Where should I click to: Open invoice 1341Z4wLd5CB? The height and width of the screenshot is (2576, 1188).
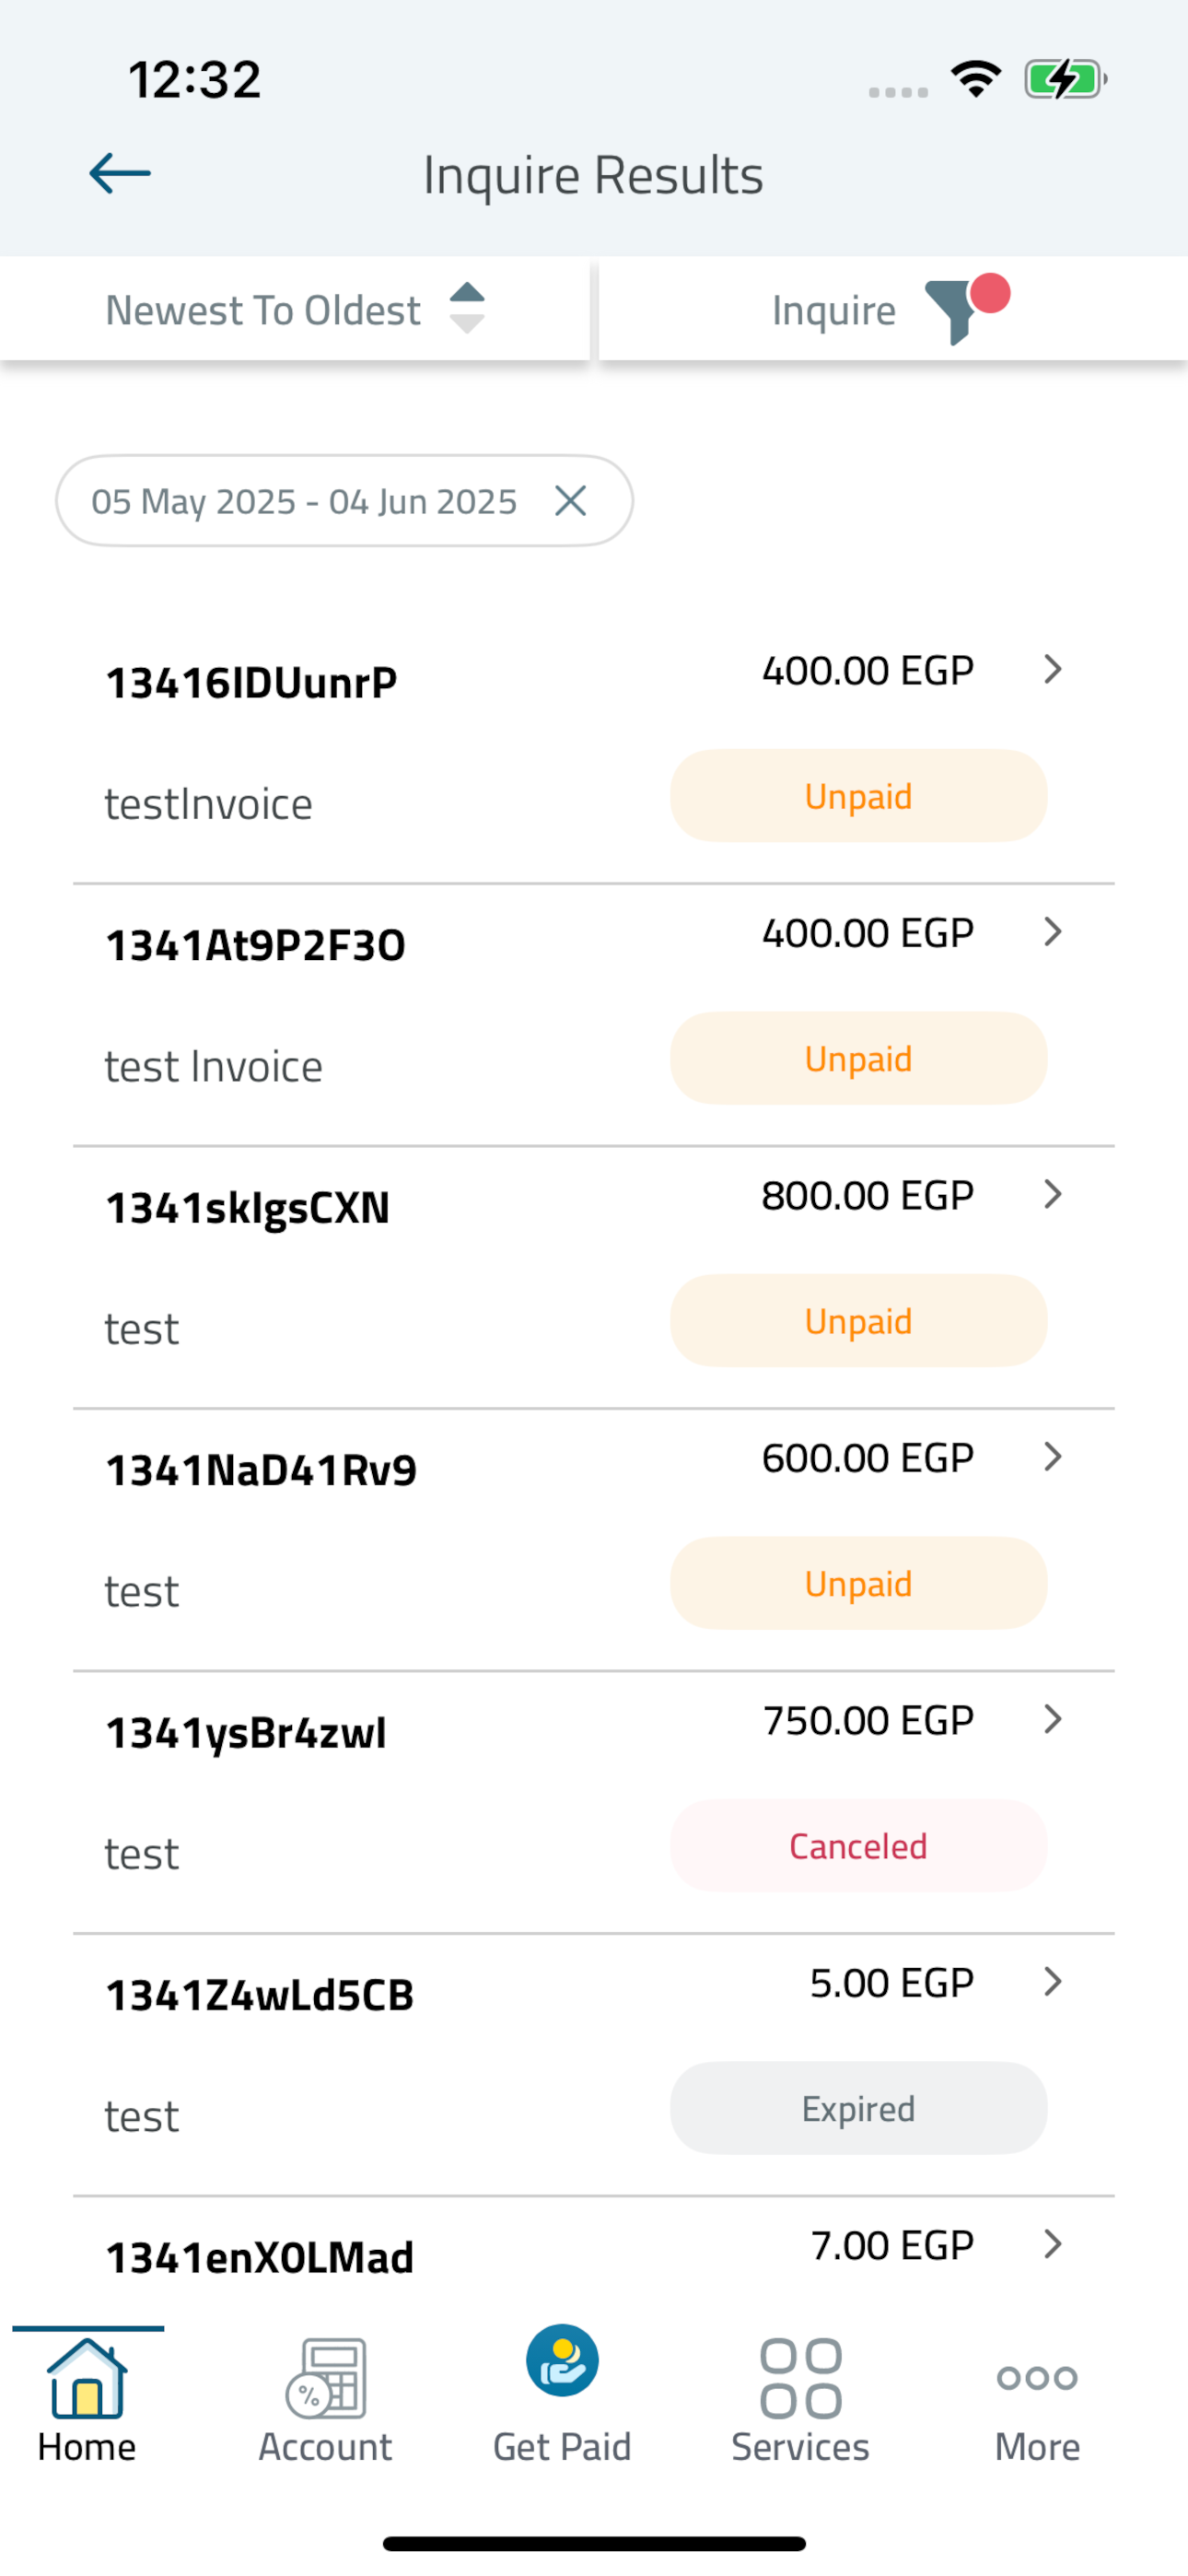(594, 2065)
